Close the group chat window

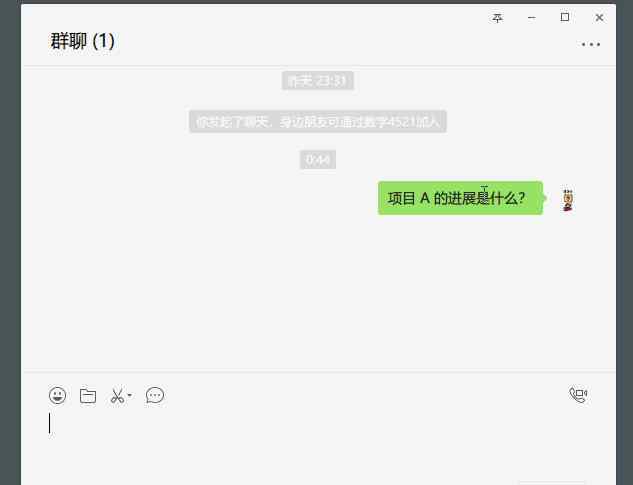[599, 17]
